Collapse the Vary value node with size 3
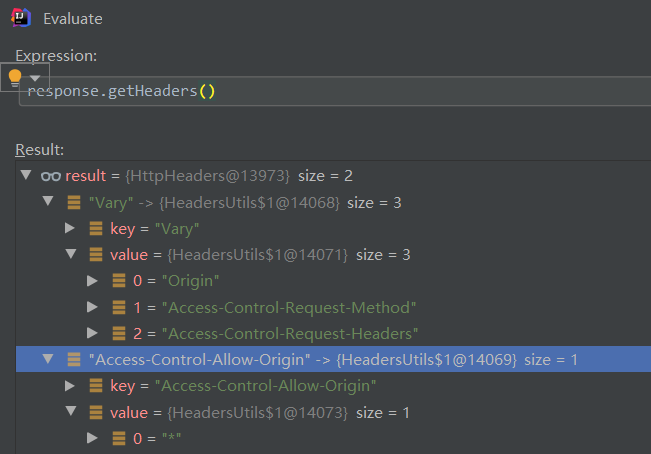The height and width of the screenshot is (454, 651). click(x=70, y=254)
